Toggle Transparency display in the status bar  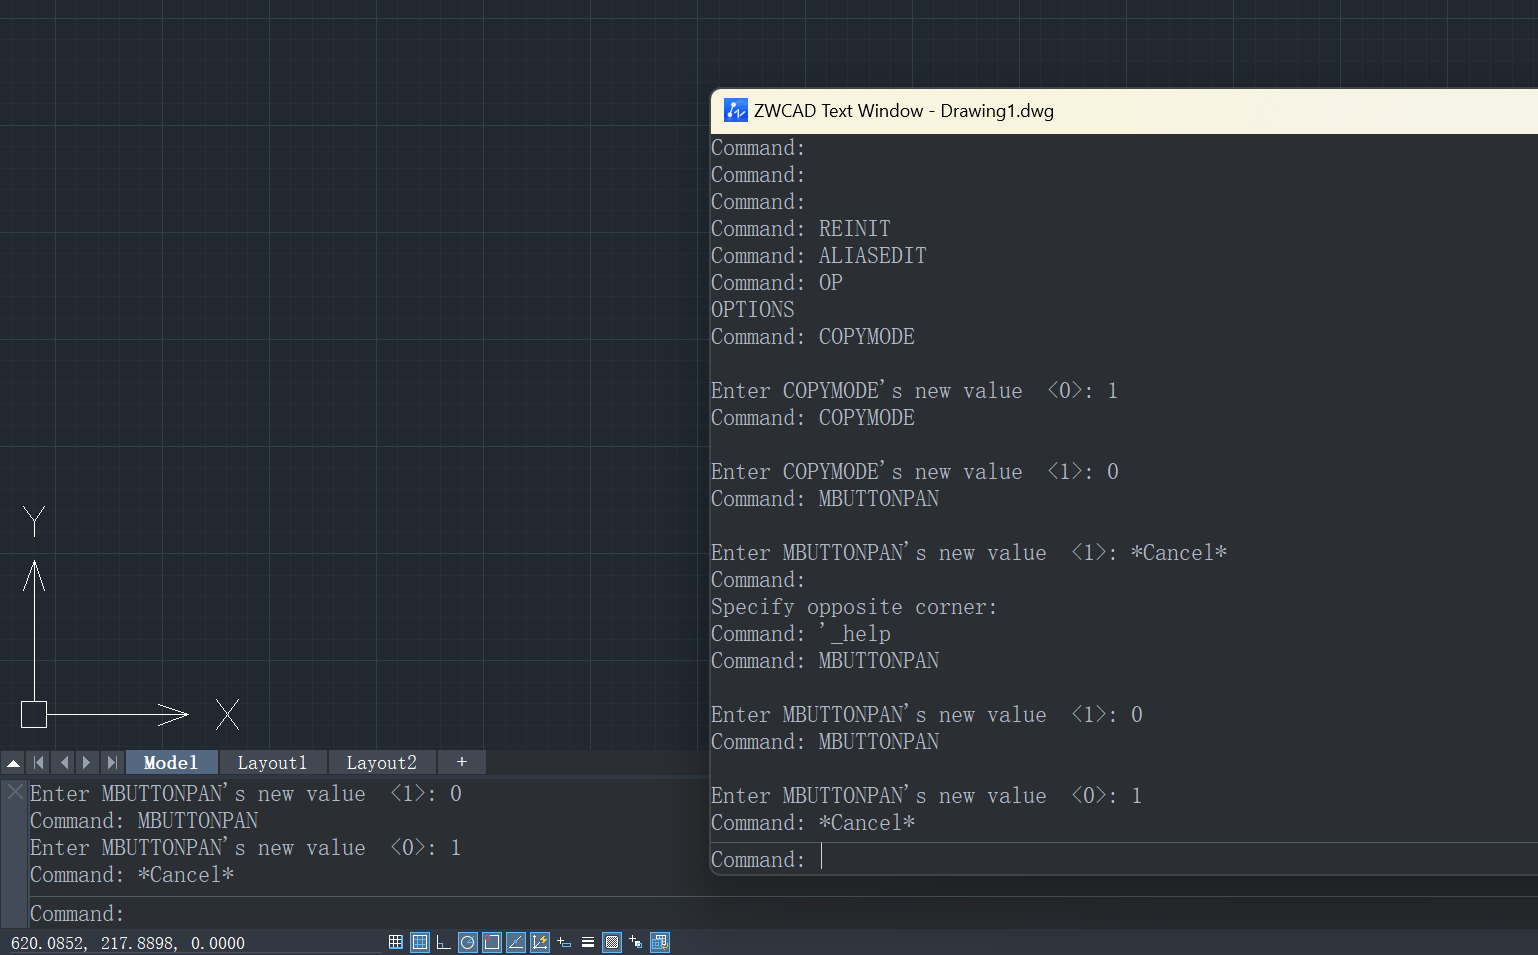pyautogui.click(x=612, y=942)
